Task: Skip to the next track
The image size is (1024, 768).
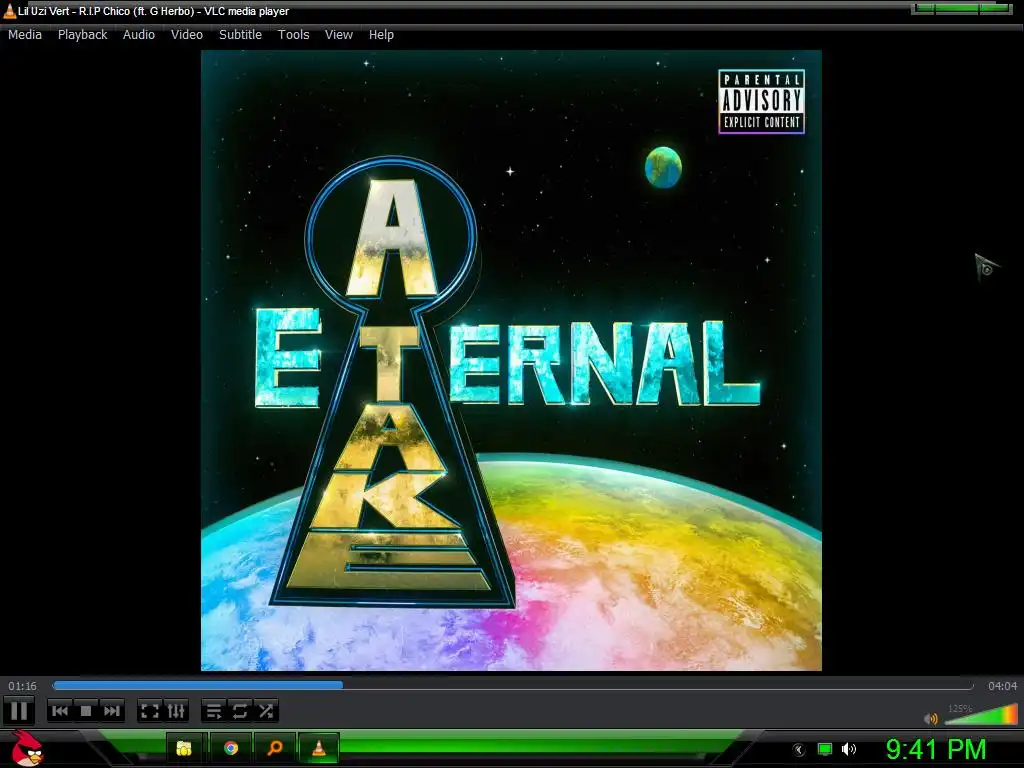Action: (x=112, y=711)
